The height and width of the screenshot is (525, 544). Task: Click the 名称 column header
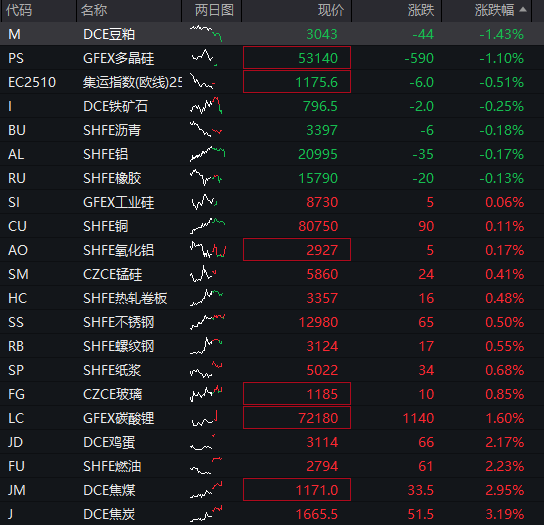(94, 10)
